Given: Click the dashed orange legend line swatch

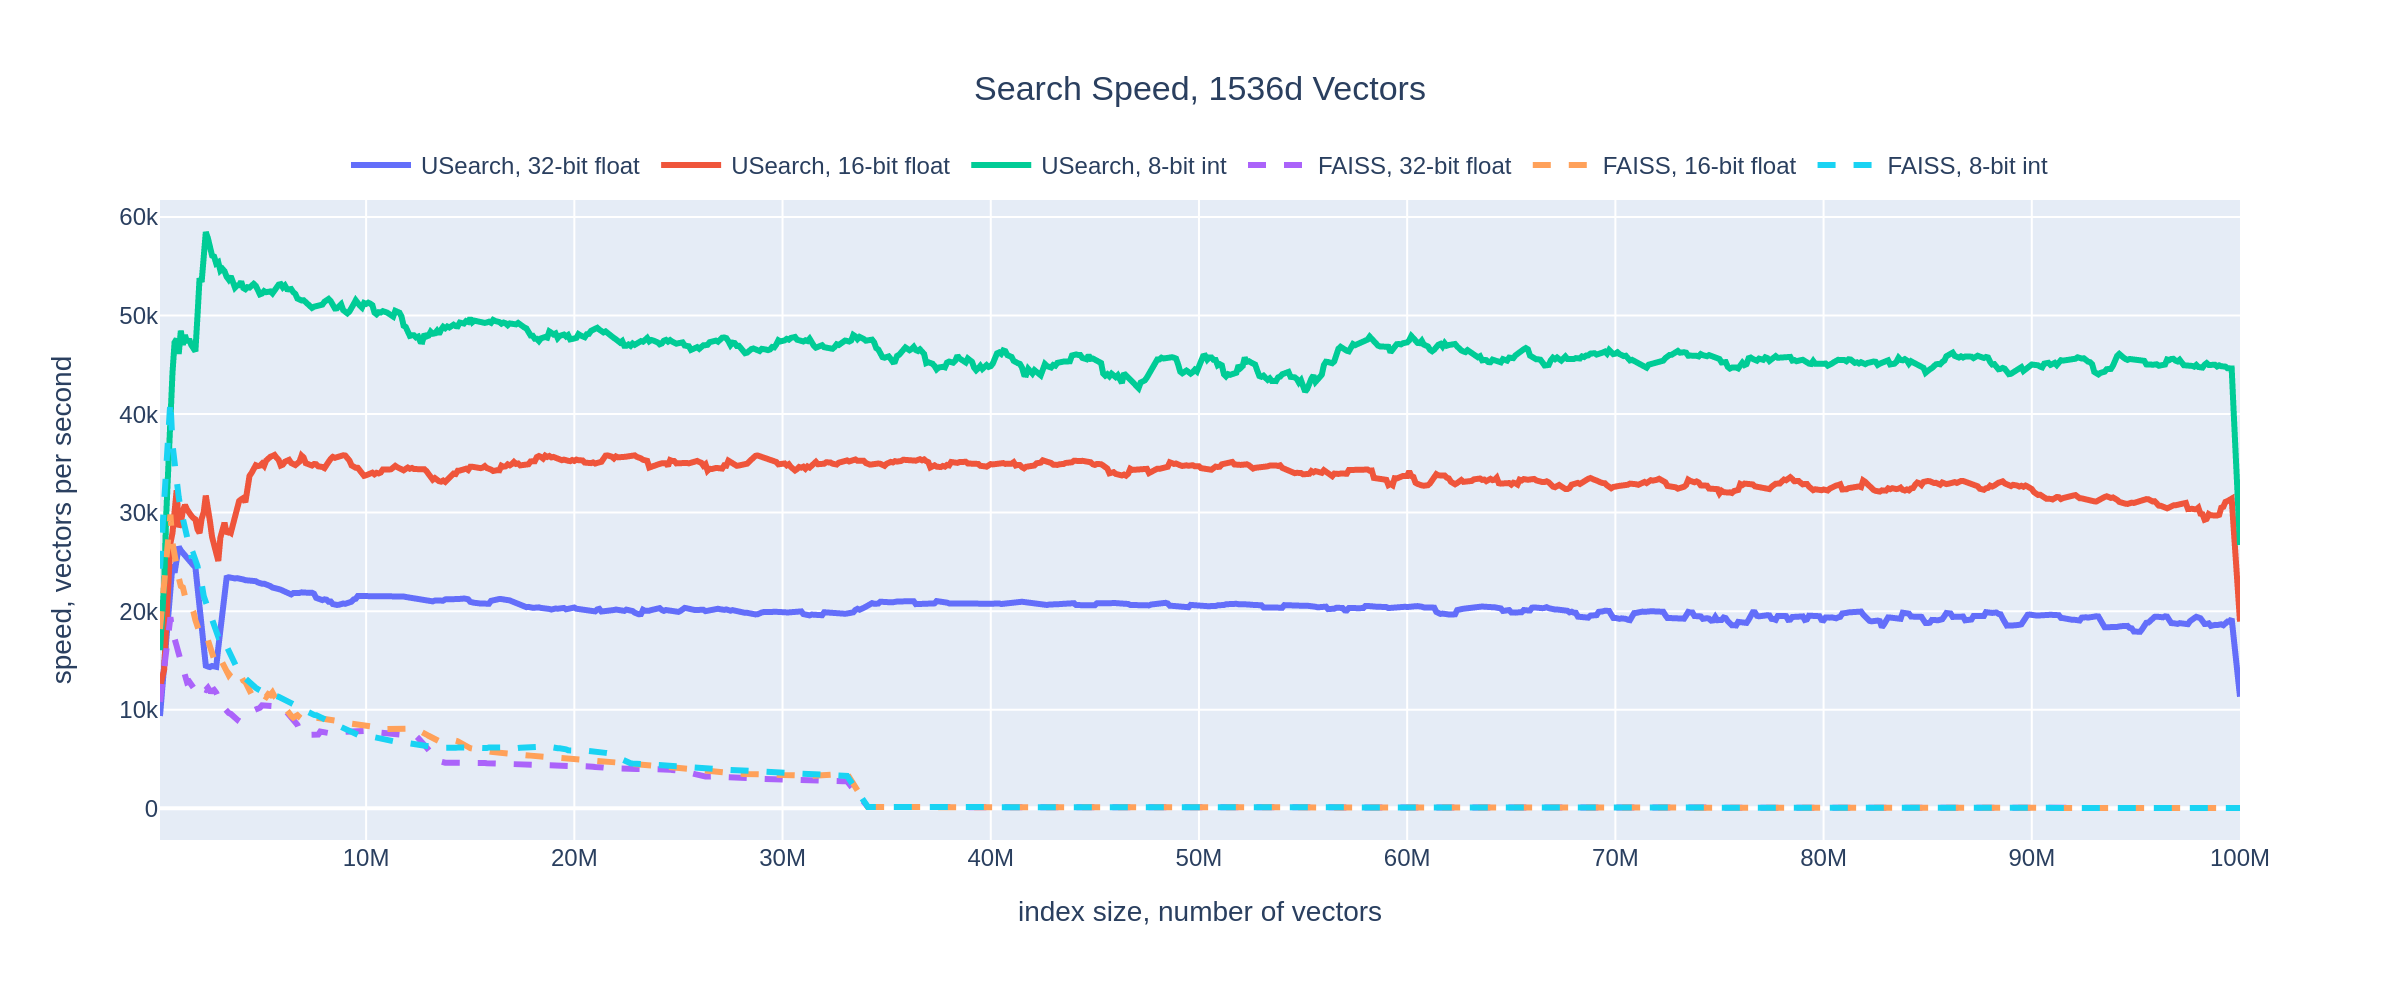Looking at the screenshot, I should pos(1562,165).
